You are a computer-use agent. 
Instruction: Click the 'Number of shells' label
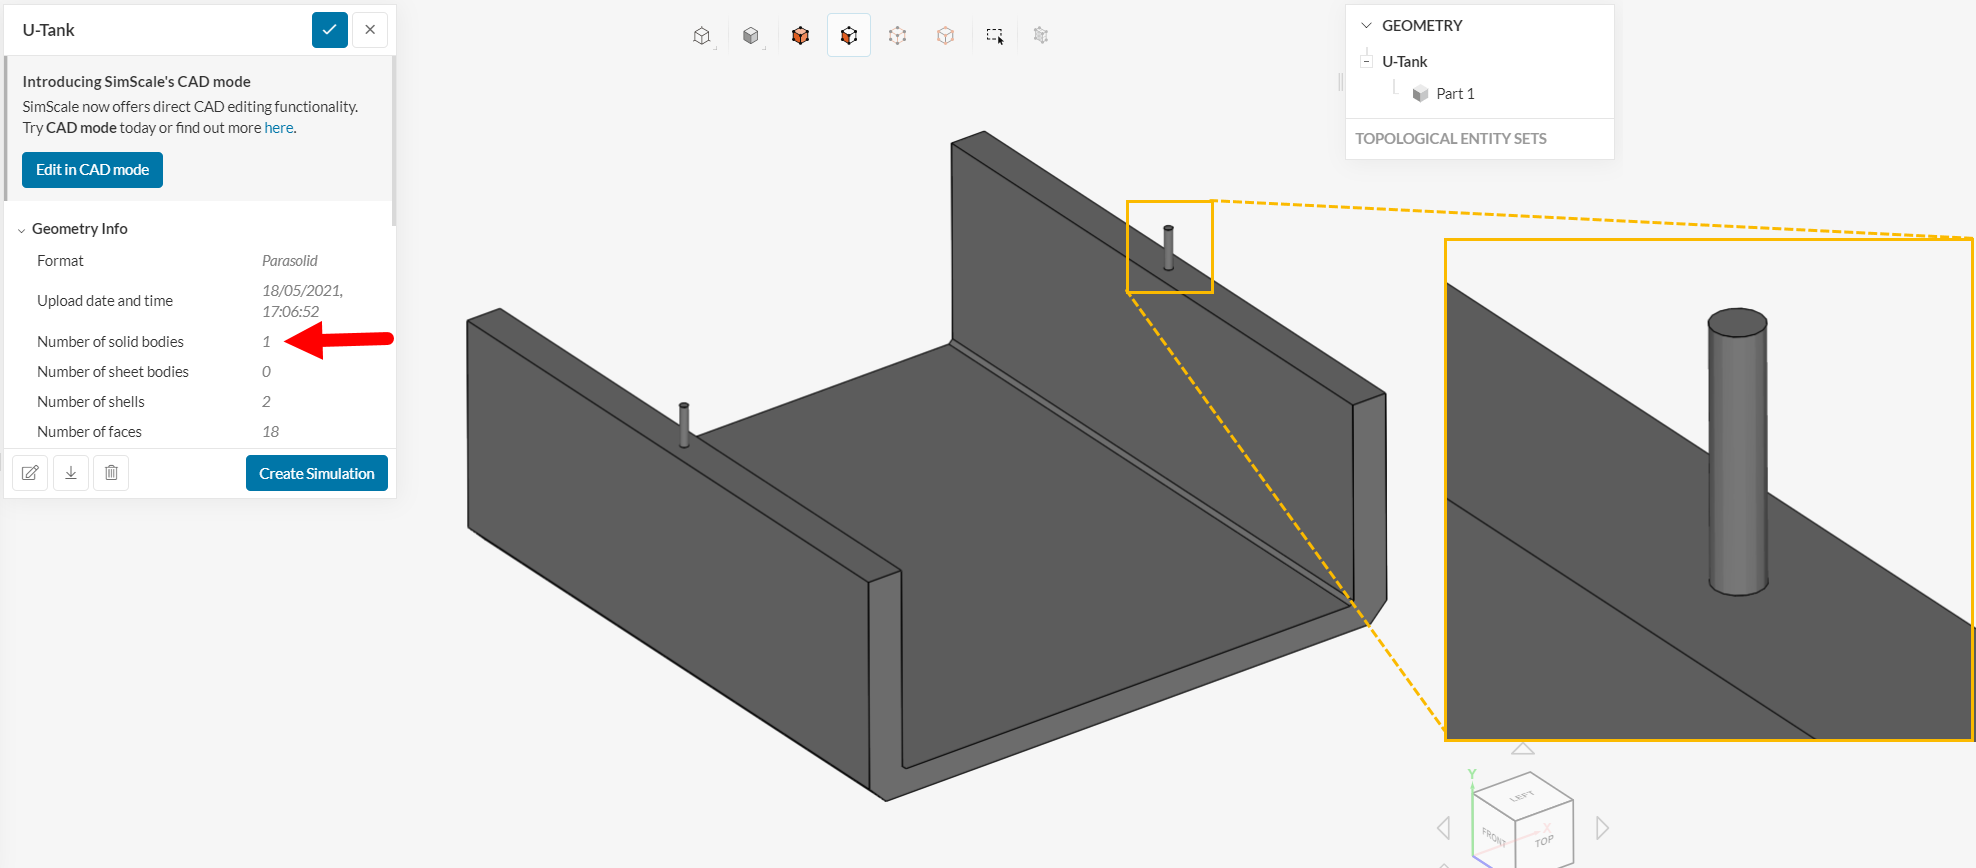91,402
